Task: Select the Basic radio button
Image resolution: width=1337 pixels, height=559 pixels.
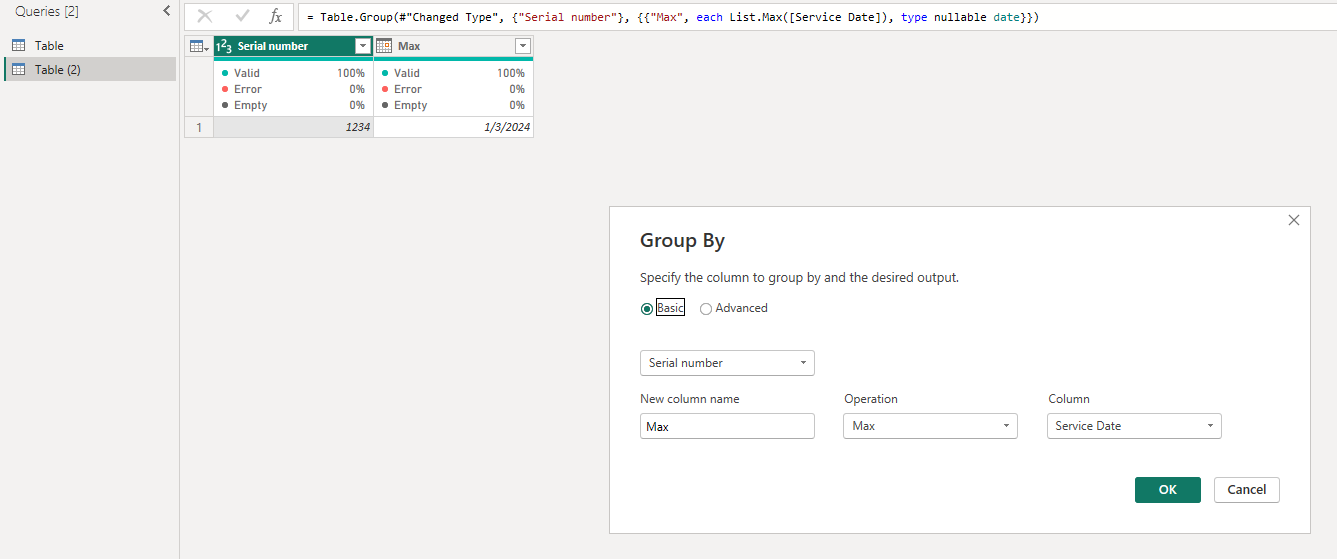Action: coord(647,309)
